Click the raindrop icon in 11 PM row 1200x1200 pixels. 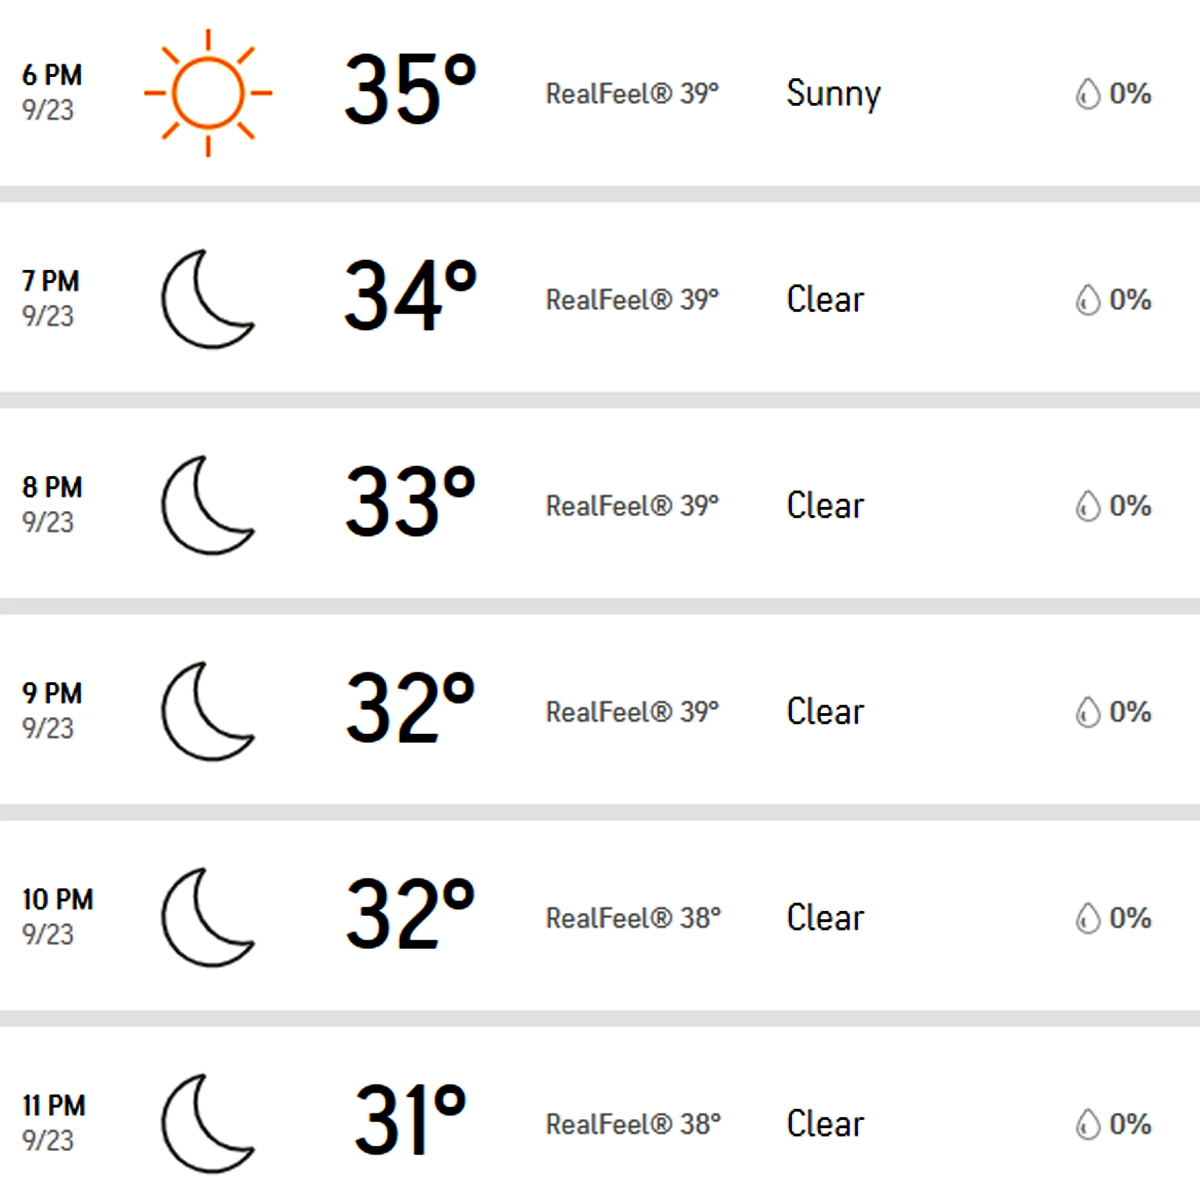(x=1087, y=1124)
